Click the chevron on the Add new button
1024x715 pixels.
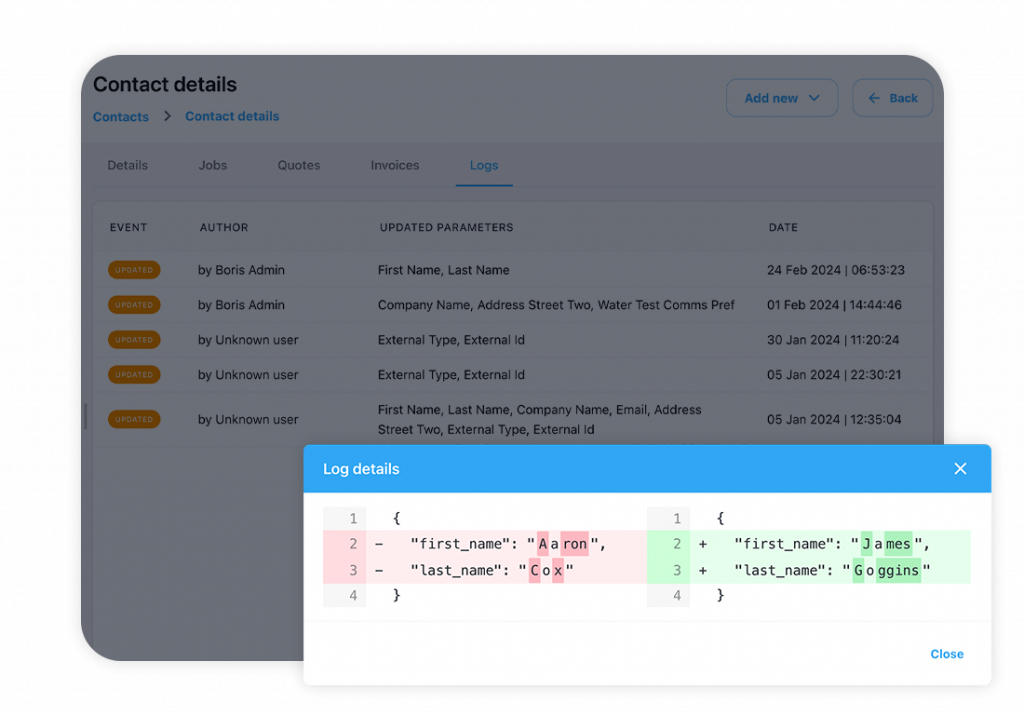(812, 97)
